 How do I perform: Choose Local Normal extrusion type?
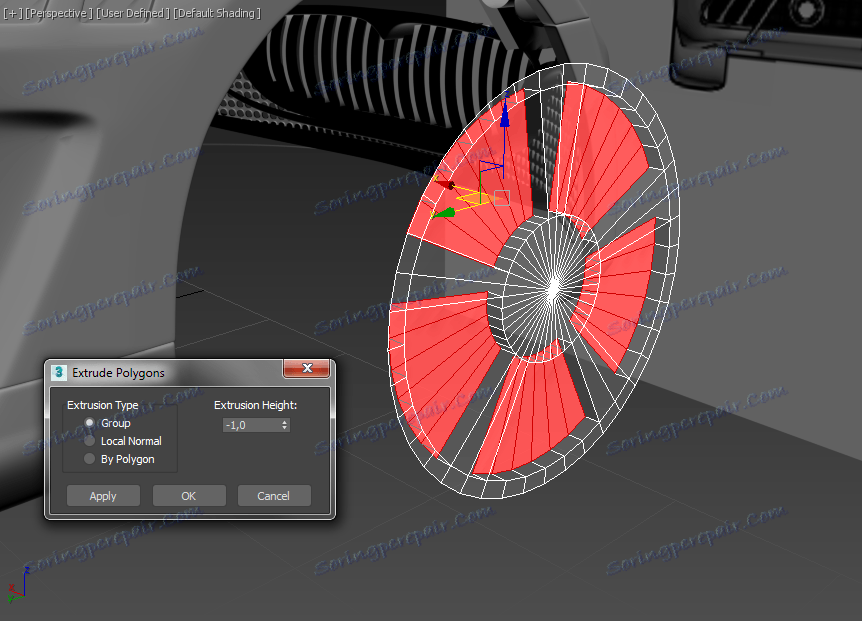[x=90, y=441]
